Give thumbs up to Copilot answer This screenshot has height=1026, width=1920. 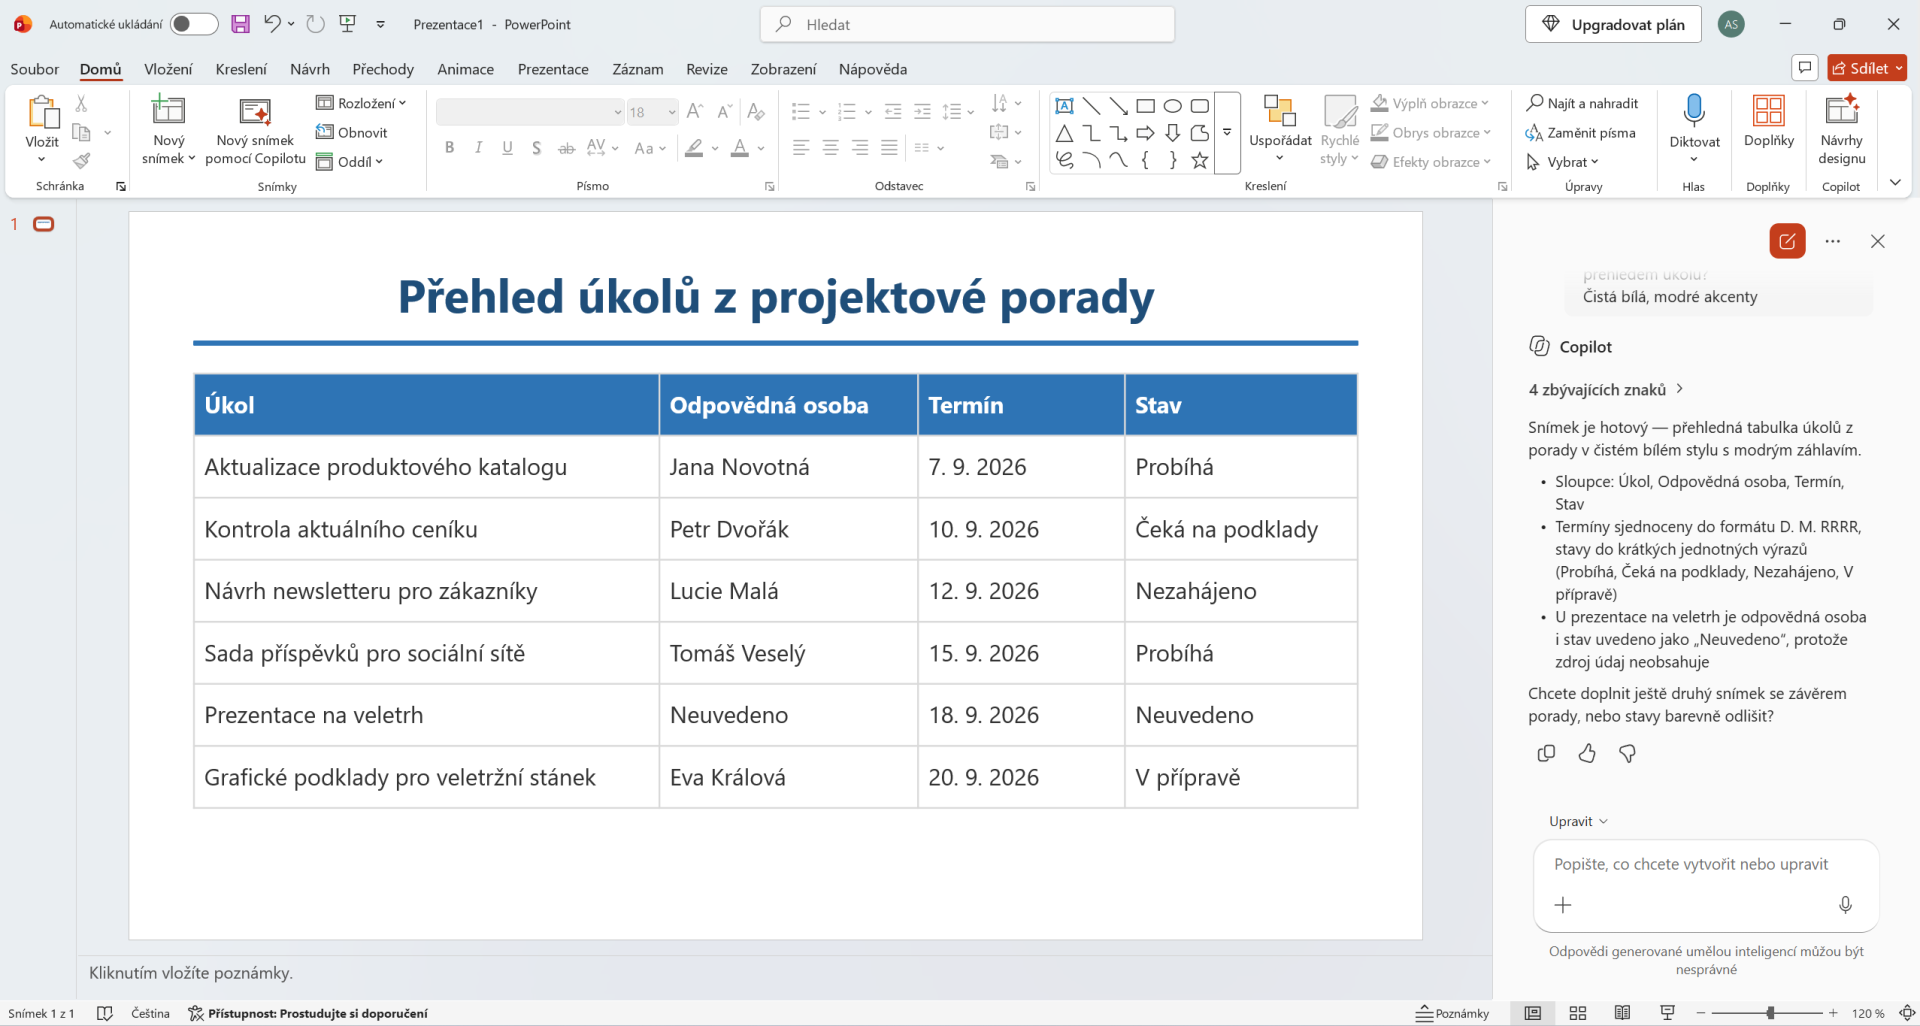tap(1587, 754)
